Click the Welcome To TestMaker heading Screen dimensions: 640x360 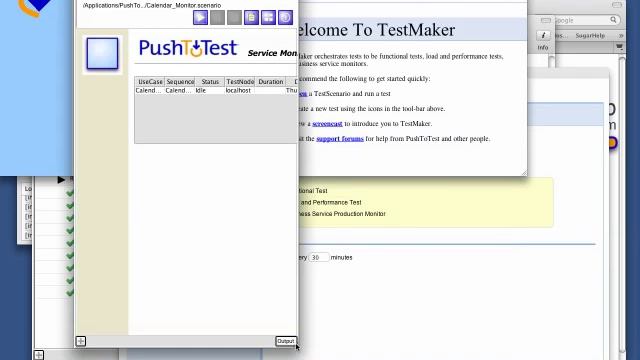(376, 30)
